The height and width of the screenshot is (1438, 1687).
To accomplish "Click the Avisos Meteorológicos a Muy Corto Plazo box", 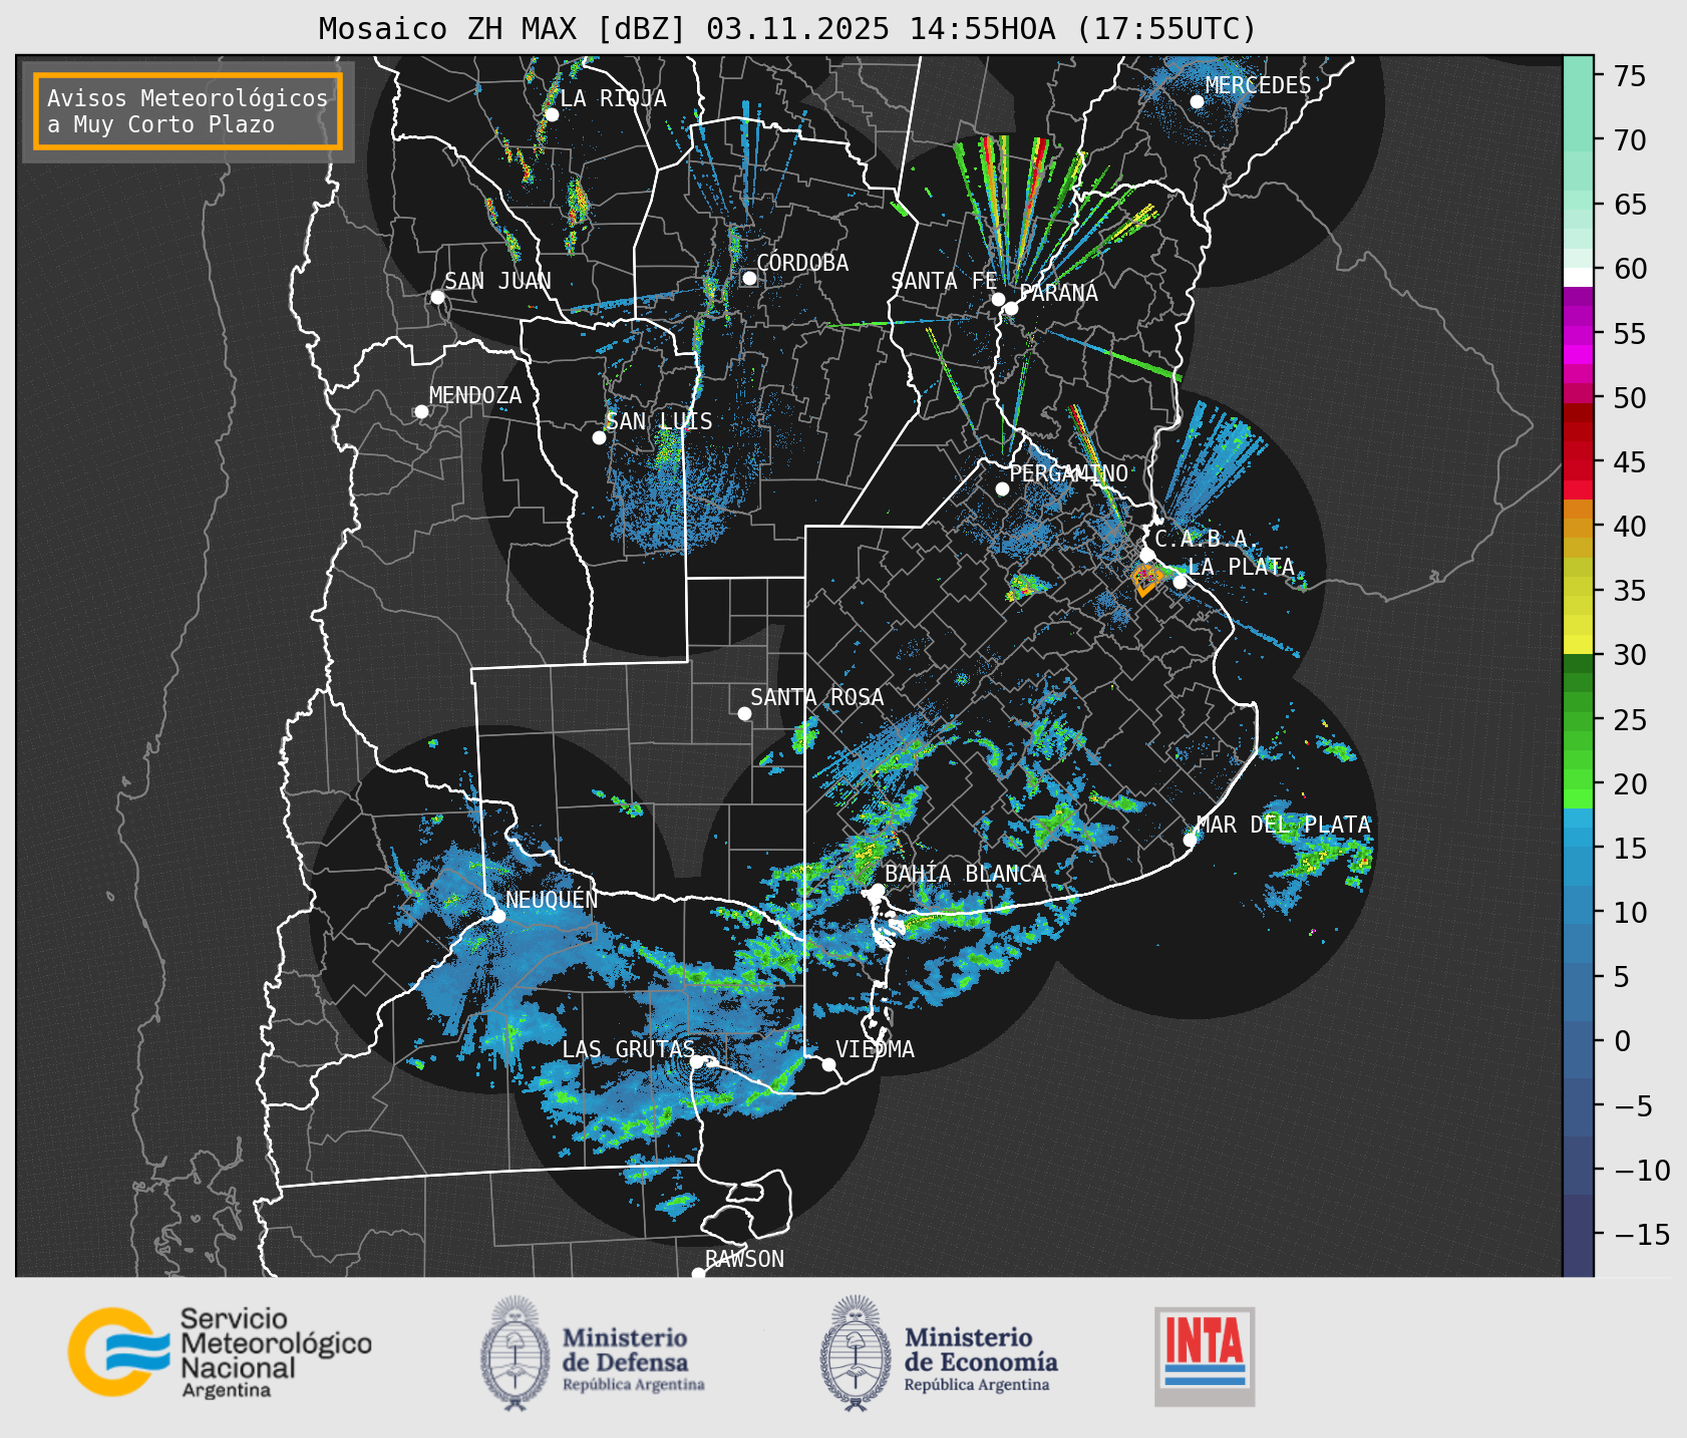I will click(x=188, y=111).
